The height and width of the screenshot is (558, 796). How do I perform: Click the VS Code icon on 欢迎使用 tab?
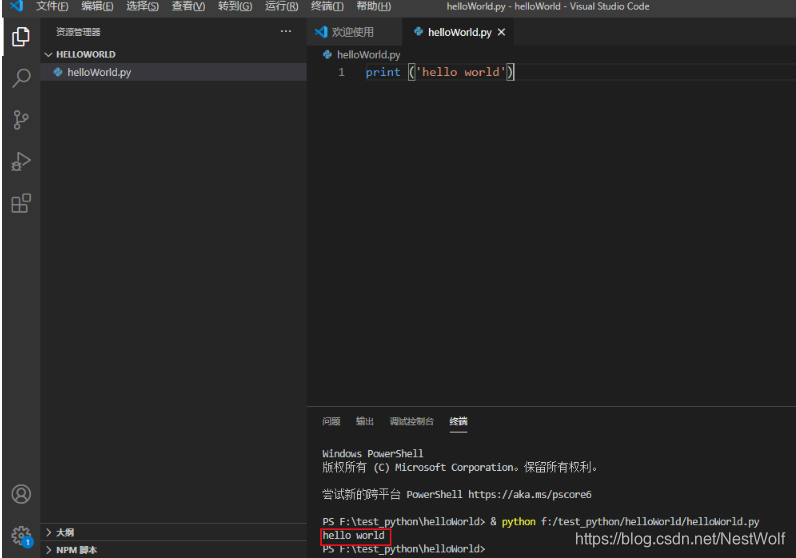point(321,32)
